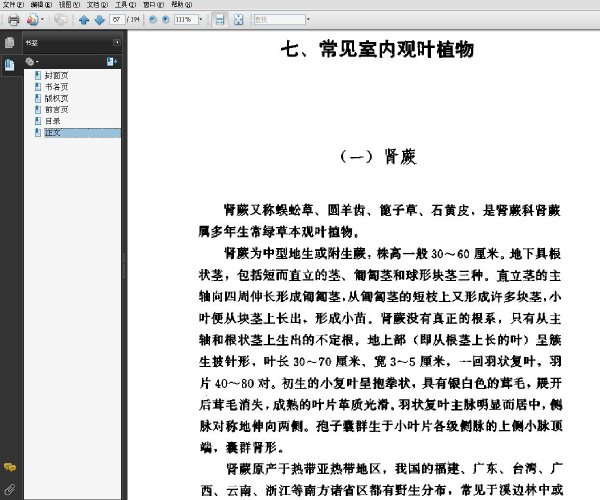Open the 编辑 menu
The image size is (600, 500).
(41, 5)
